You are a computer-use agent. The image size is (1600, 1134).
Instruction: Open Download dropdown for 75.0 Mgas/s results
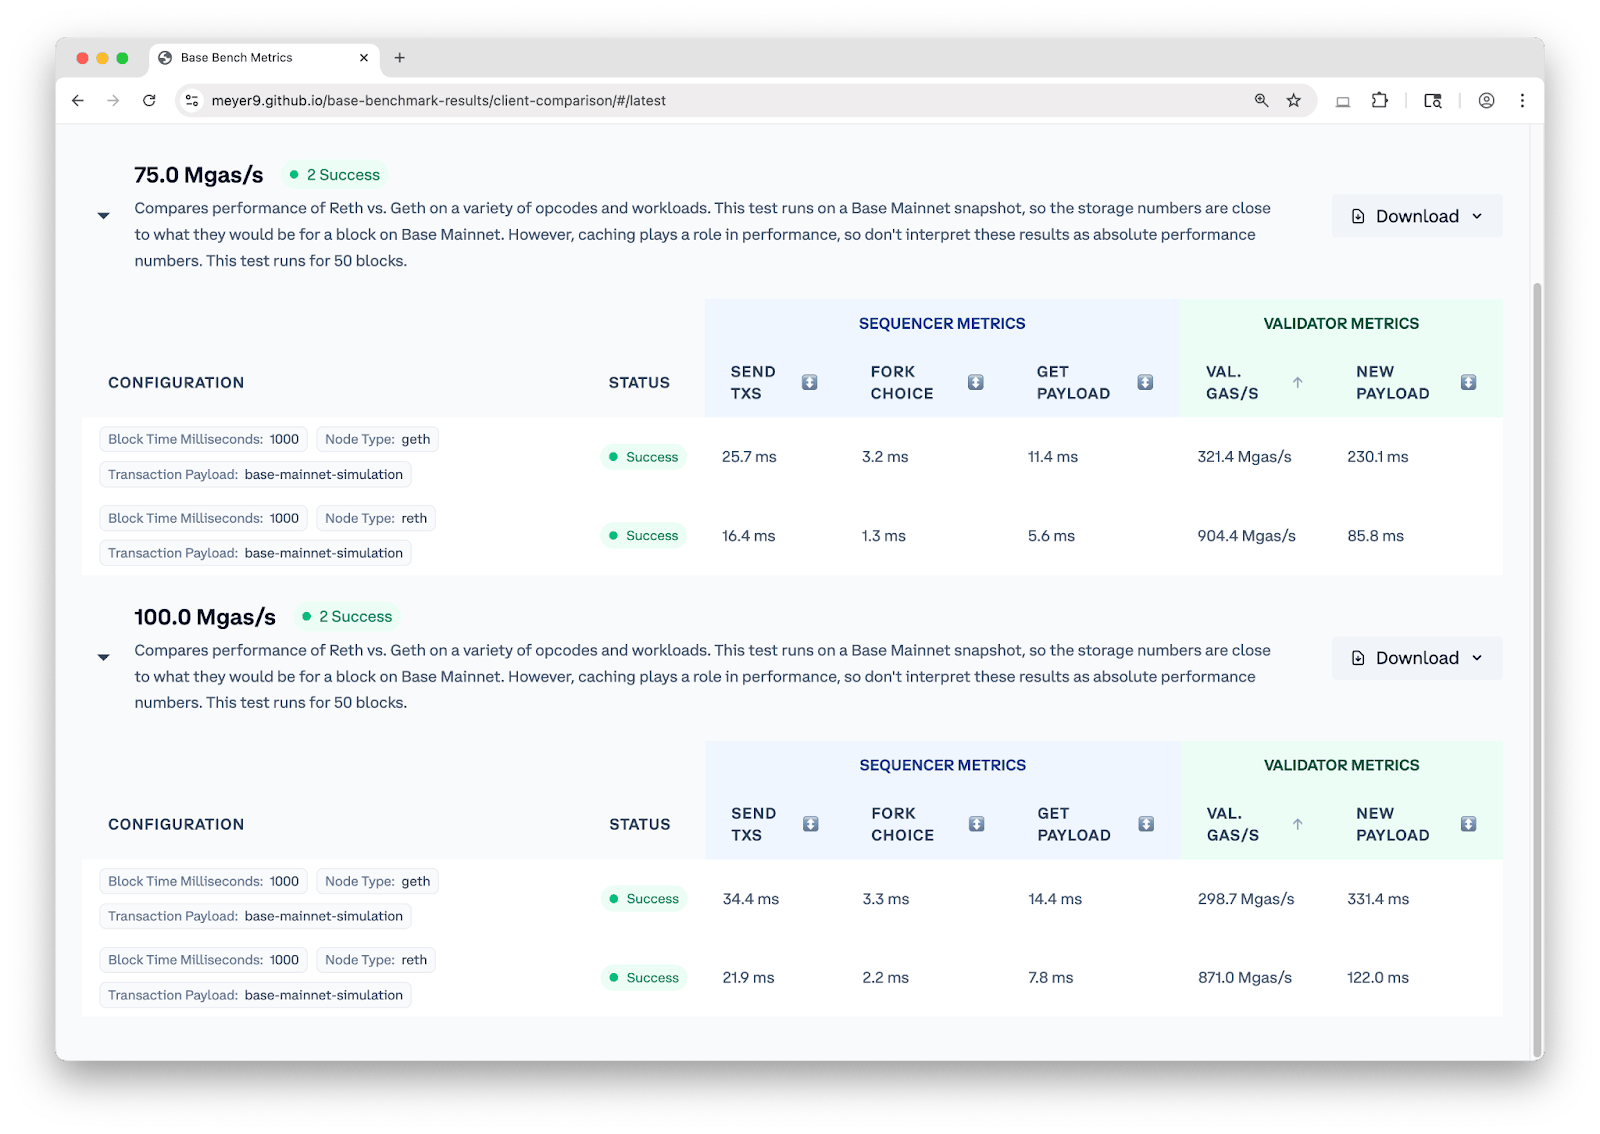tap(1416, 216)
